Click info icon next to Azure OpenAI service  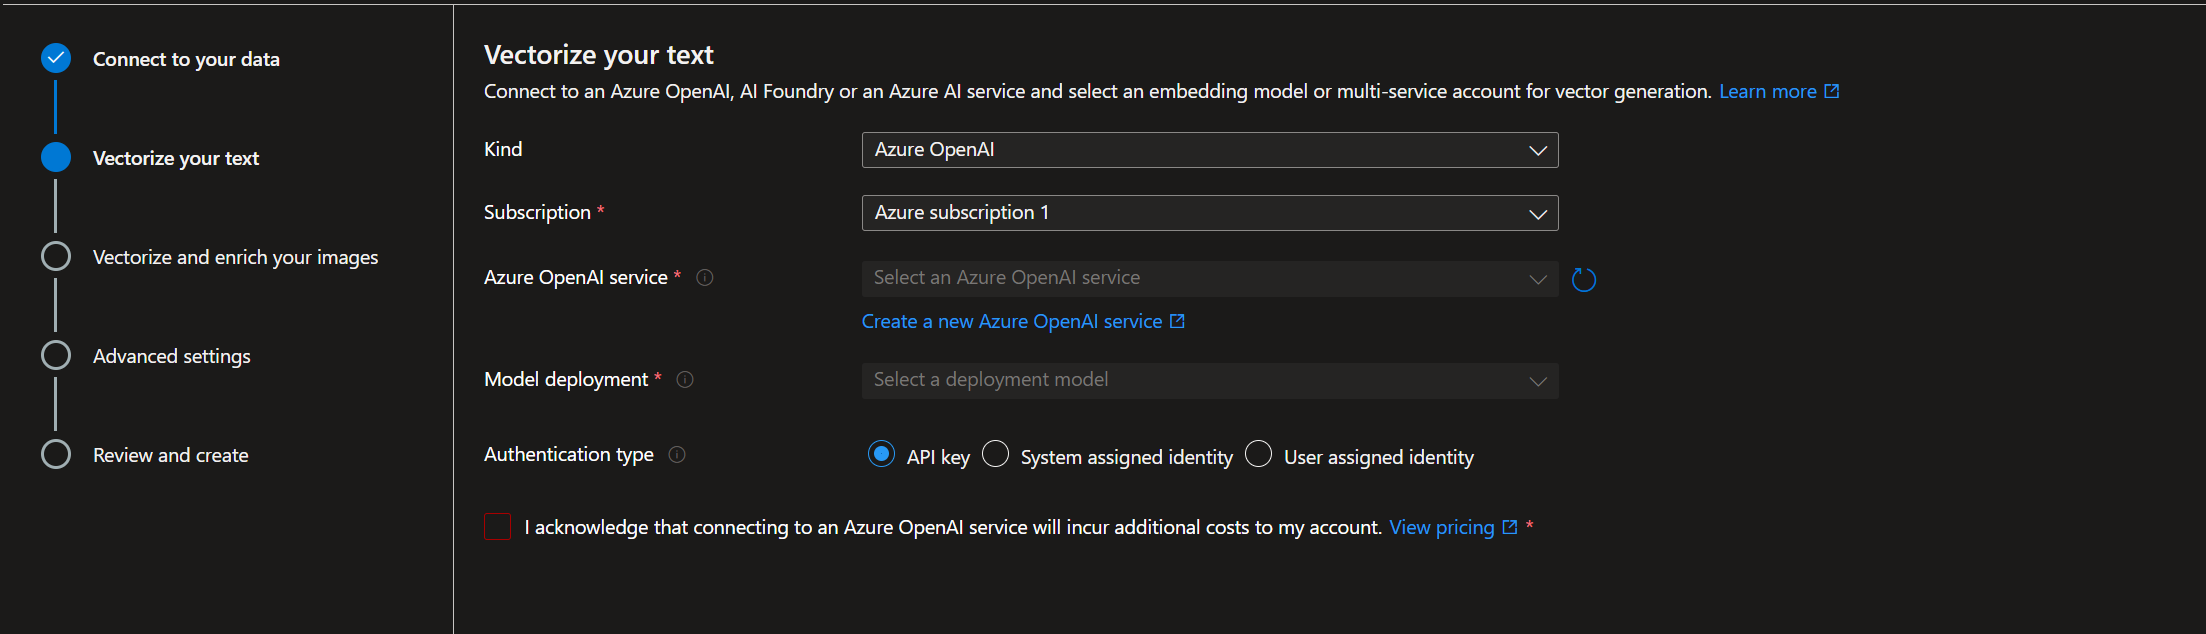tap(705, 278)
